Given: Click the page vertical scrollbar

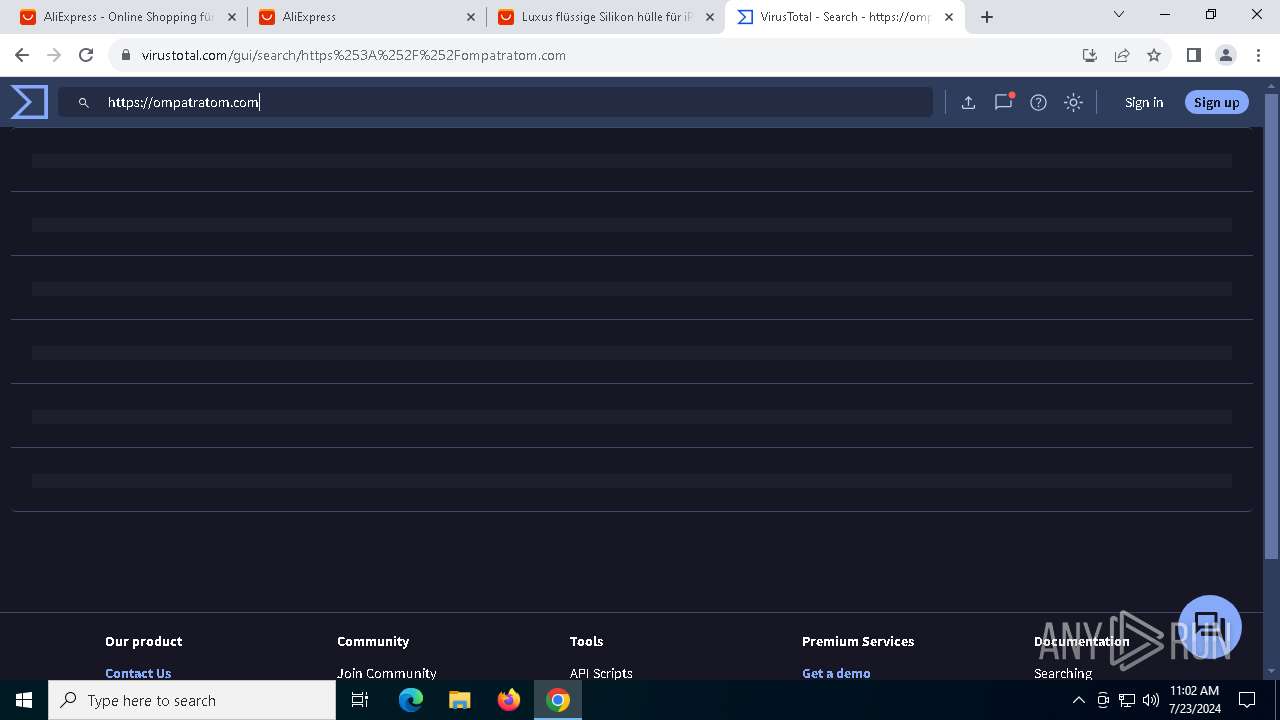Looking at the screenshot, I should click(1272, 327).
